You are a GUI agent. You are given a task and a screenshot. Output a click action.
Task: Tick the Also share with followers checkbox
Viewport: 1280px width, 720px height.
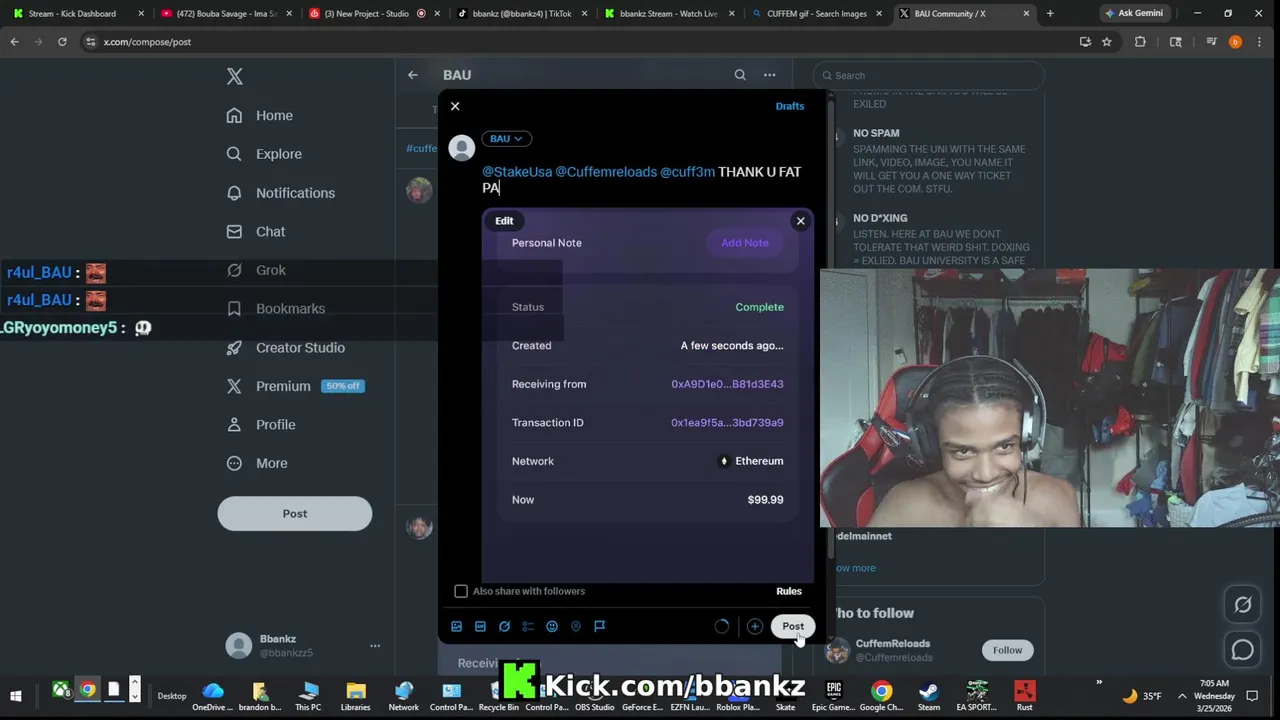[x=461, y=591]
